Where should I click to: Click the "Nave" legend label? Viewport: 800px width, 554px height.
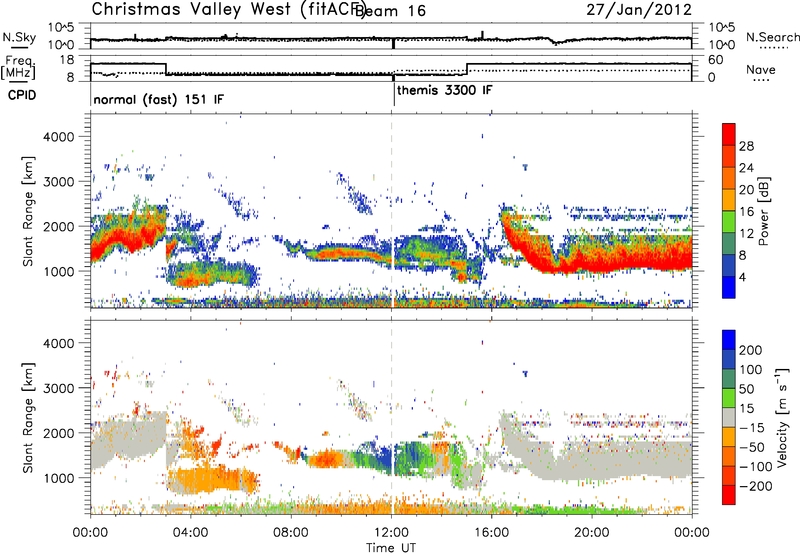pyautogui.click(x=760, y=69)
